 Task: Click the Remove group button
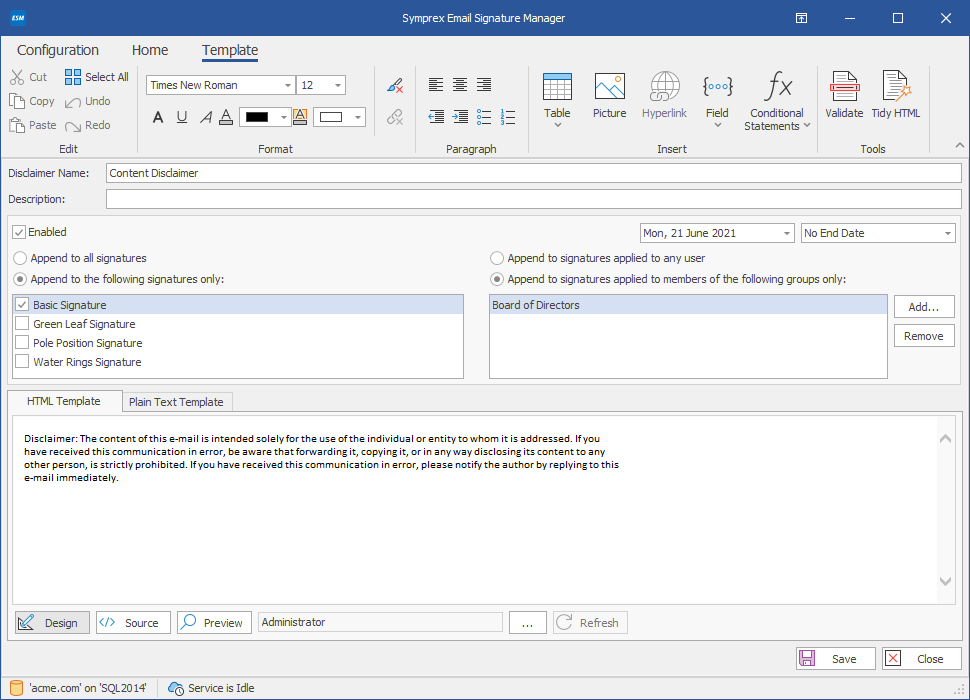coord(924,336)
